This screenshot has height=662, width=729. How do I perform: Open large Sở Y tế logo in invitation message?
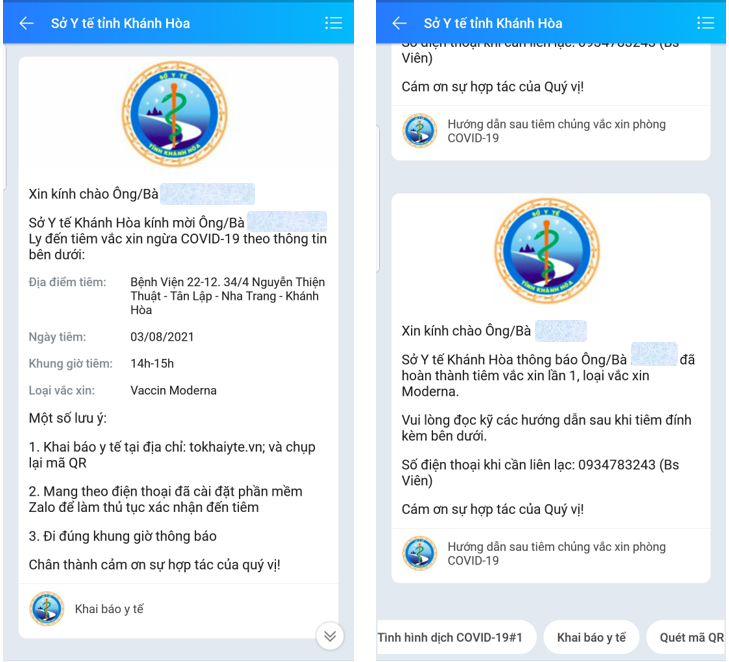pyautogui.click(x=175, y=114)
